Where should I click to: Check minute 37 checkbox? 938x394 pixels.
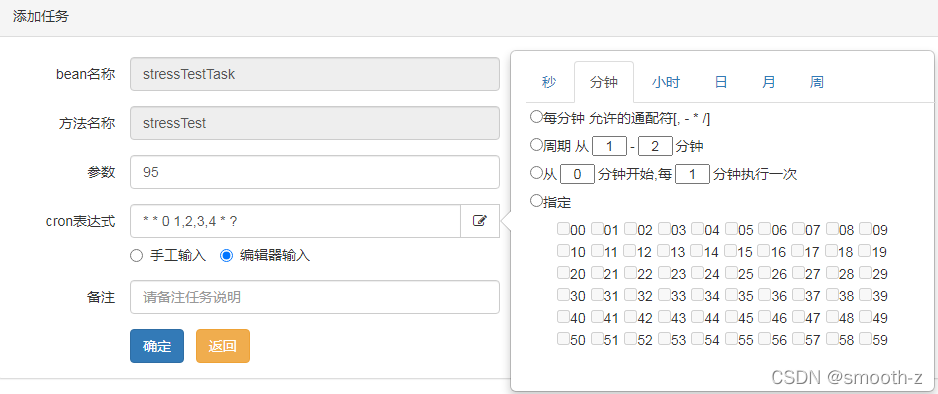point(798,295)
